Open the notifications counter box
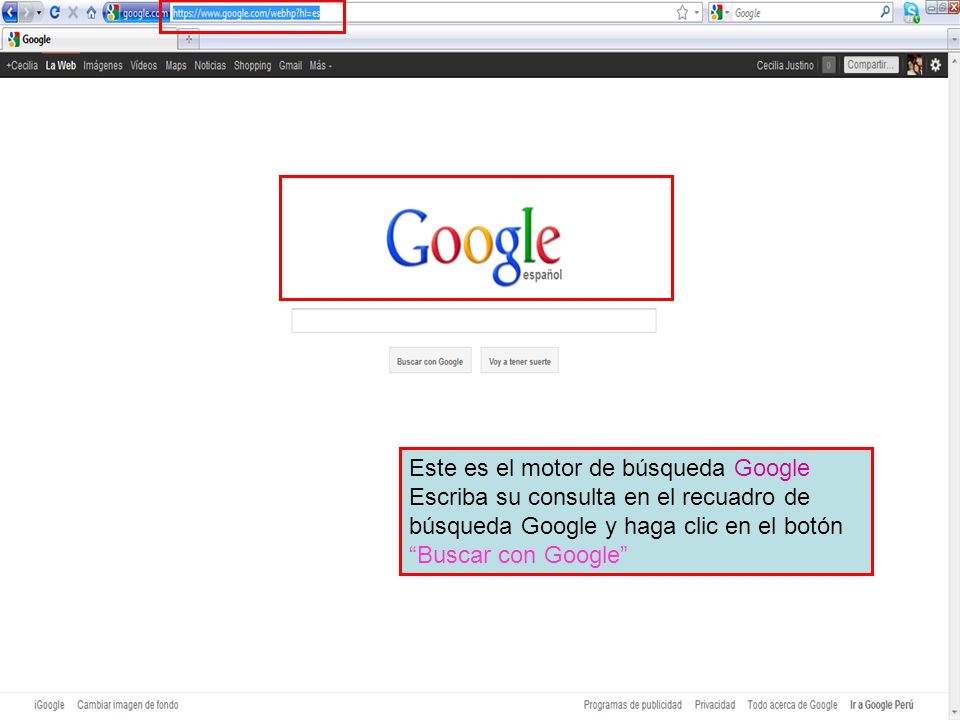The height and width of the screenshot is (720, 960). pos(828,65)
